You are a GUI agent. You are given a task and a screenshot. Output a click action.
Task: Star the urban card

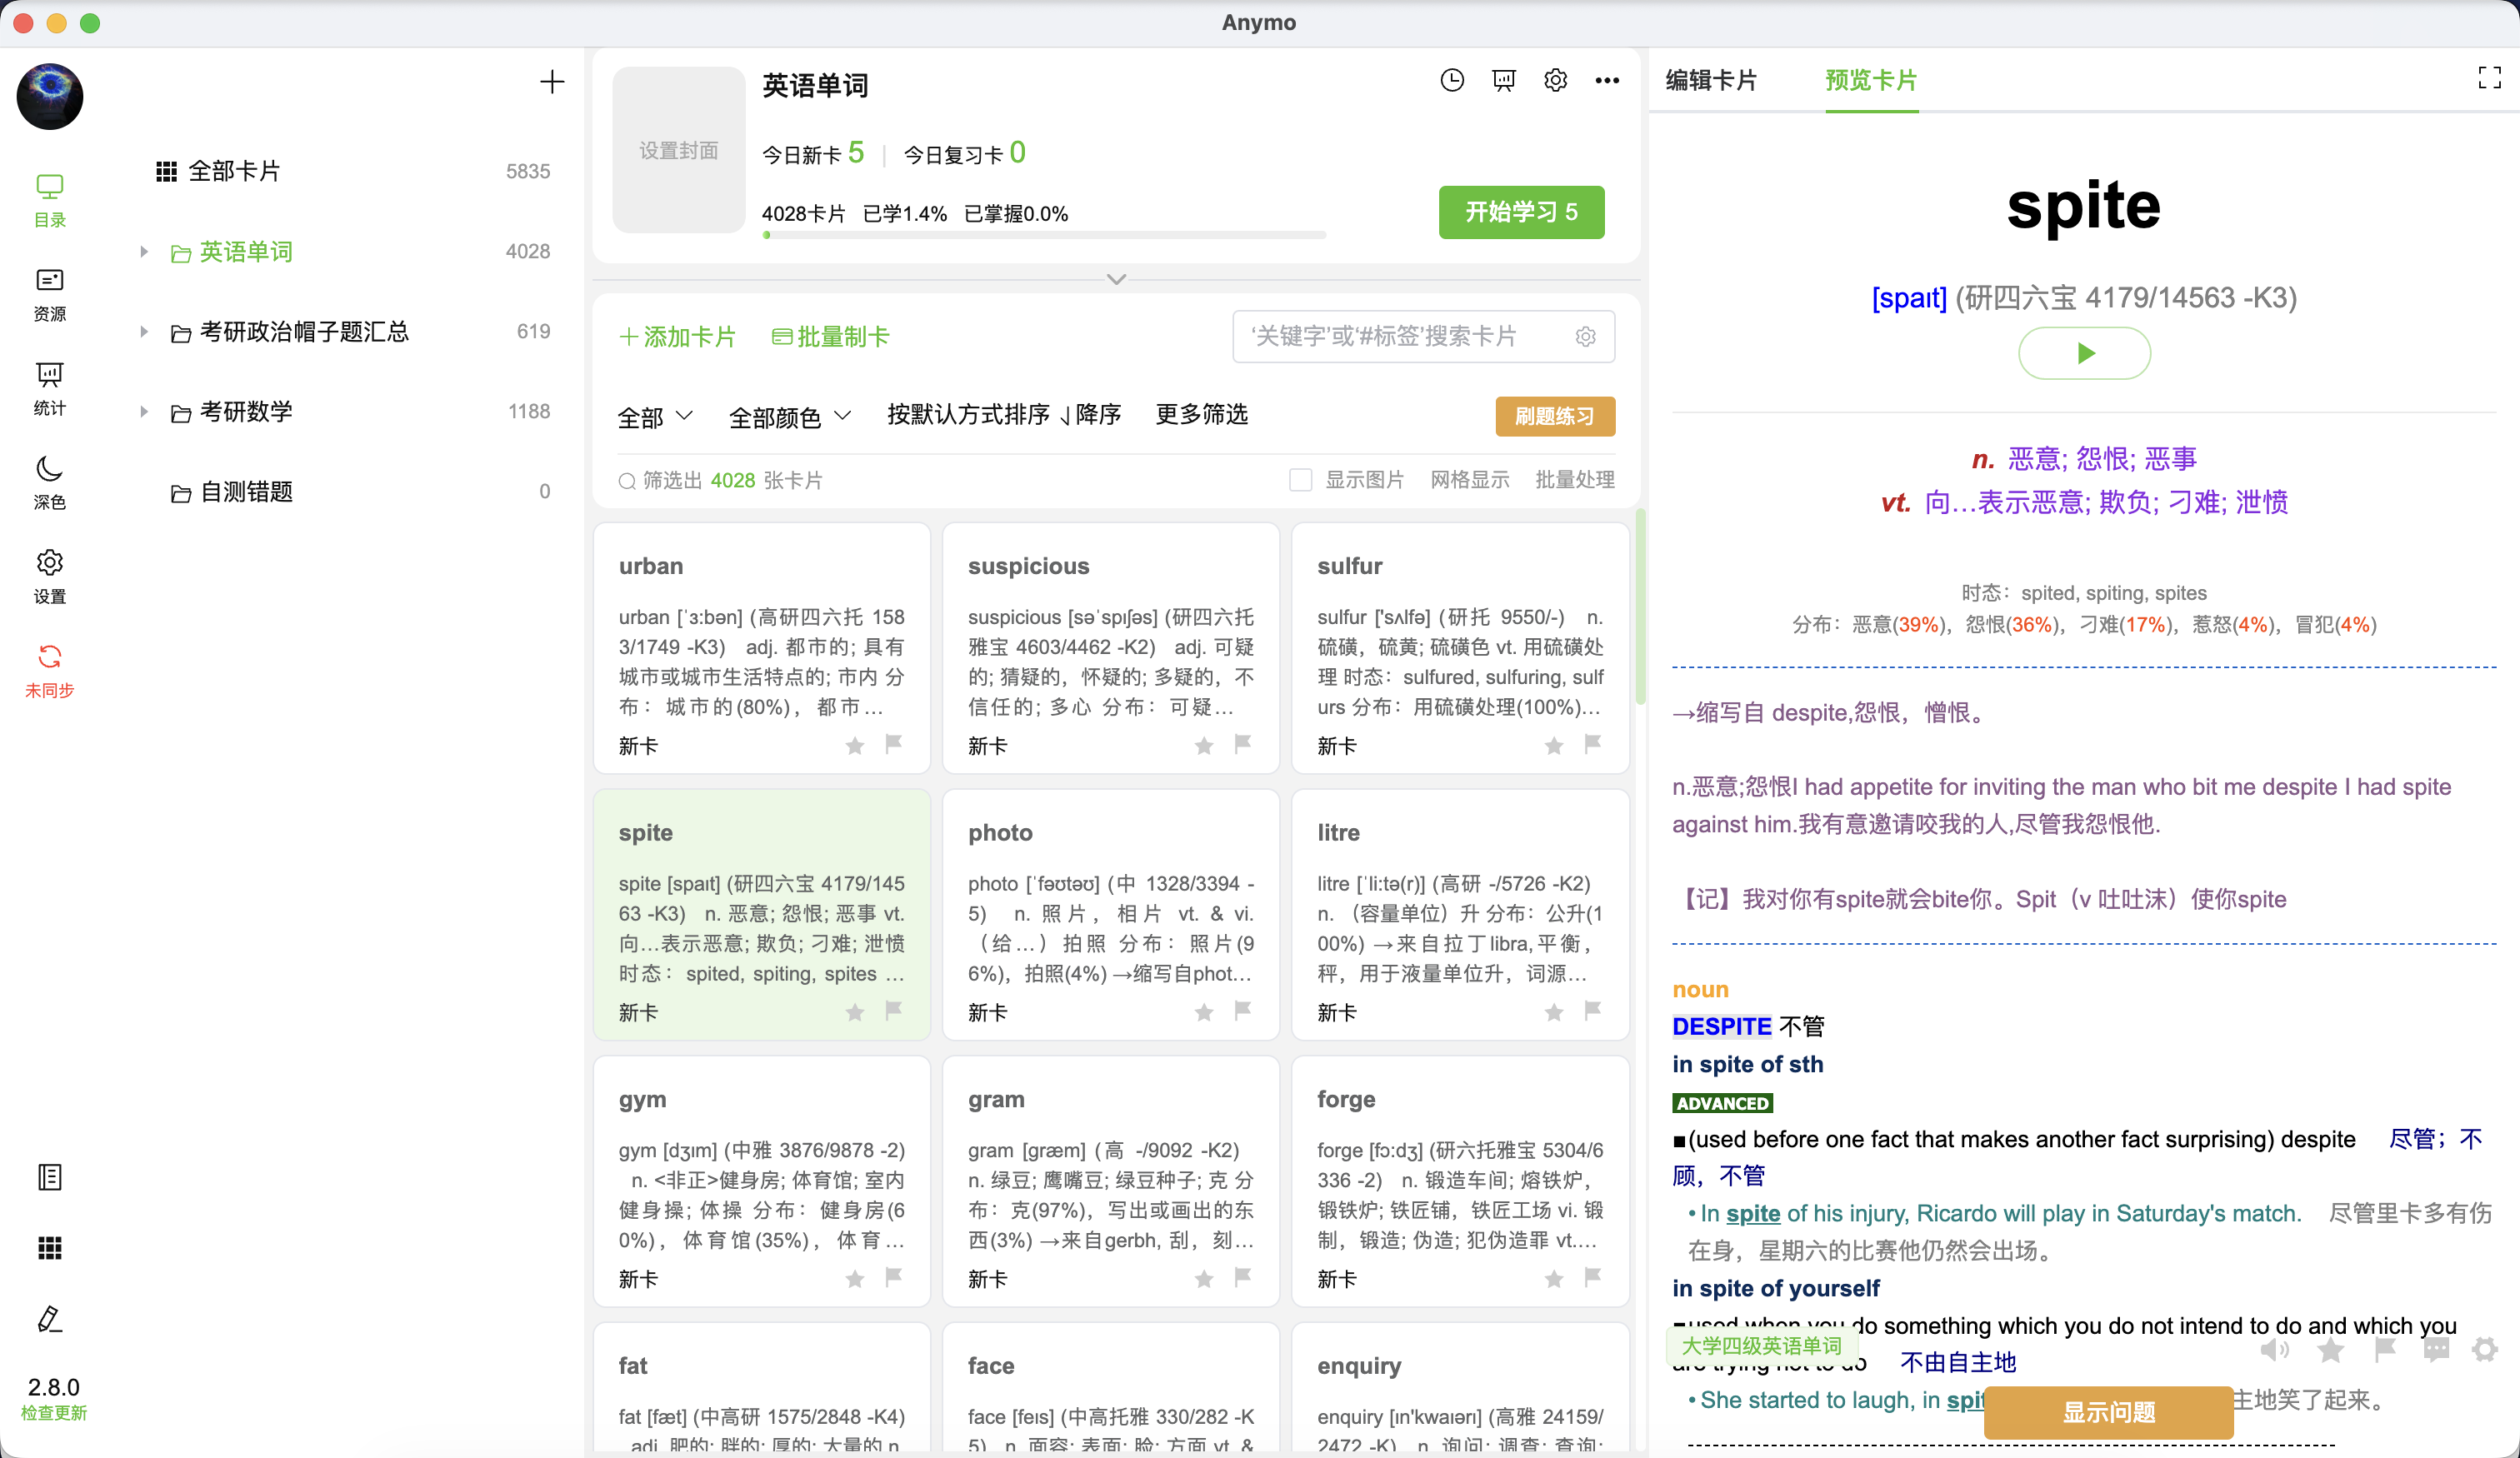855,746
